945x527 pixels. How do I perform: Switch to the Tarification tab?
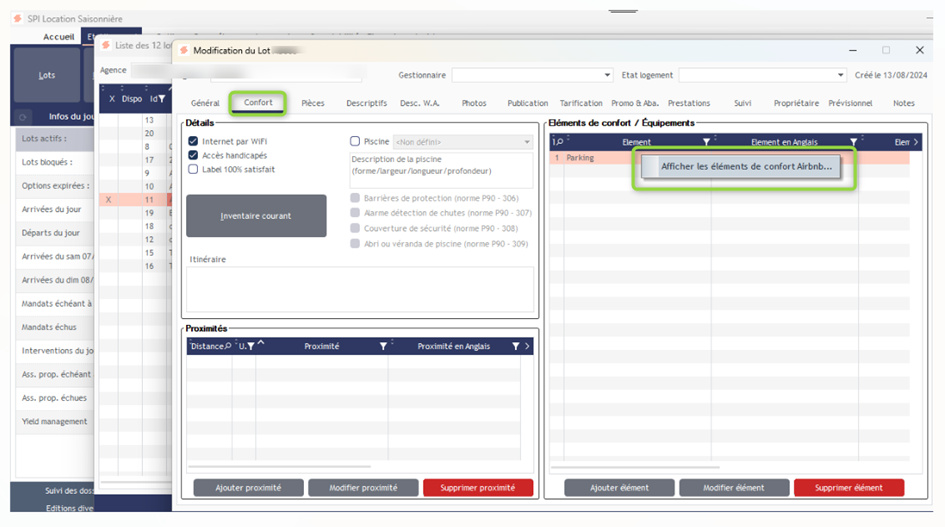581,103
